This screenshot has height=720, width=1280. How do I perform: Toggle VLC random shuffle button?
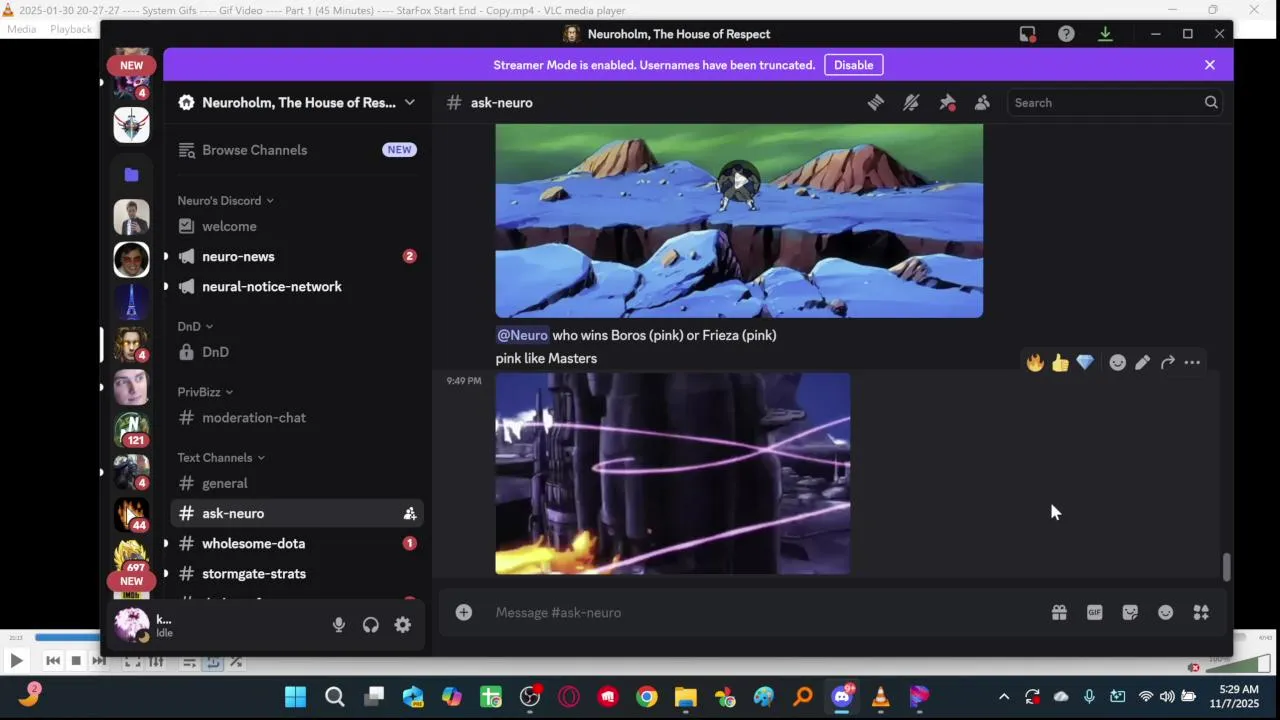[x=236, y=661]
